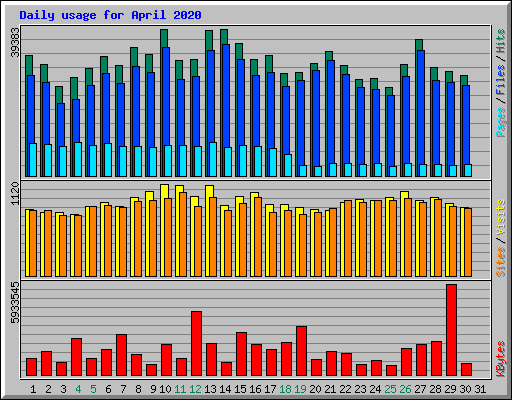
Task: Click day 16 on the x-axis
Action: (x=255, y=389)
